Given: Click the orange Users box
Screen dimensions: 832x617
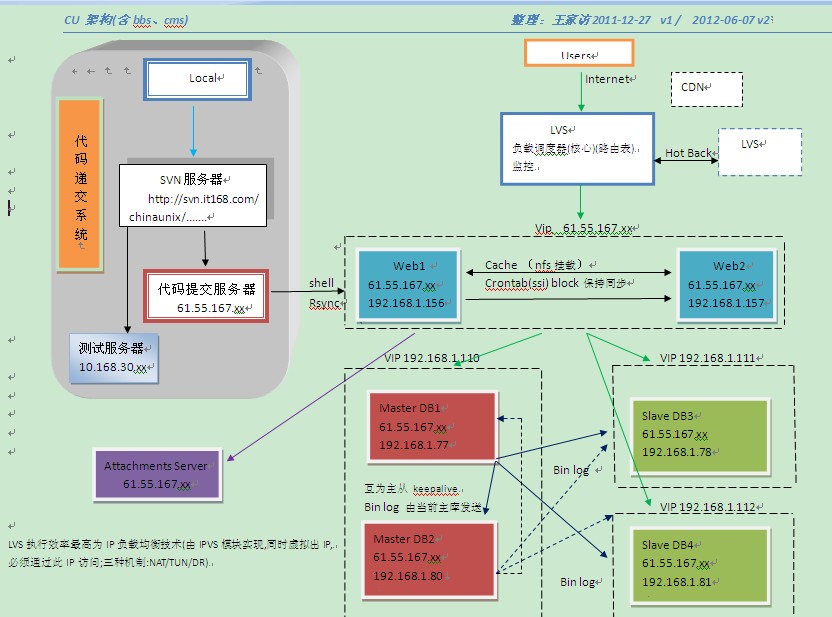Looking at the screenshot, I should pyautogui.click(x=578, y=54).
